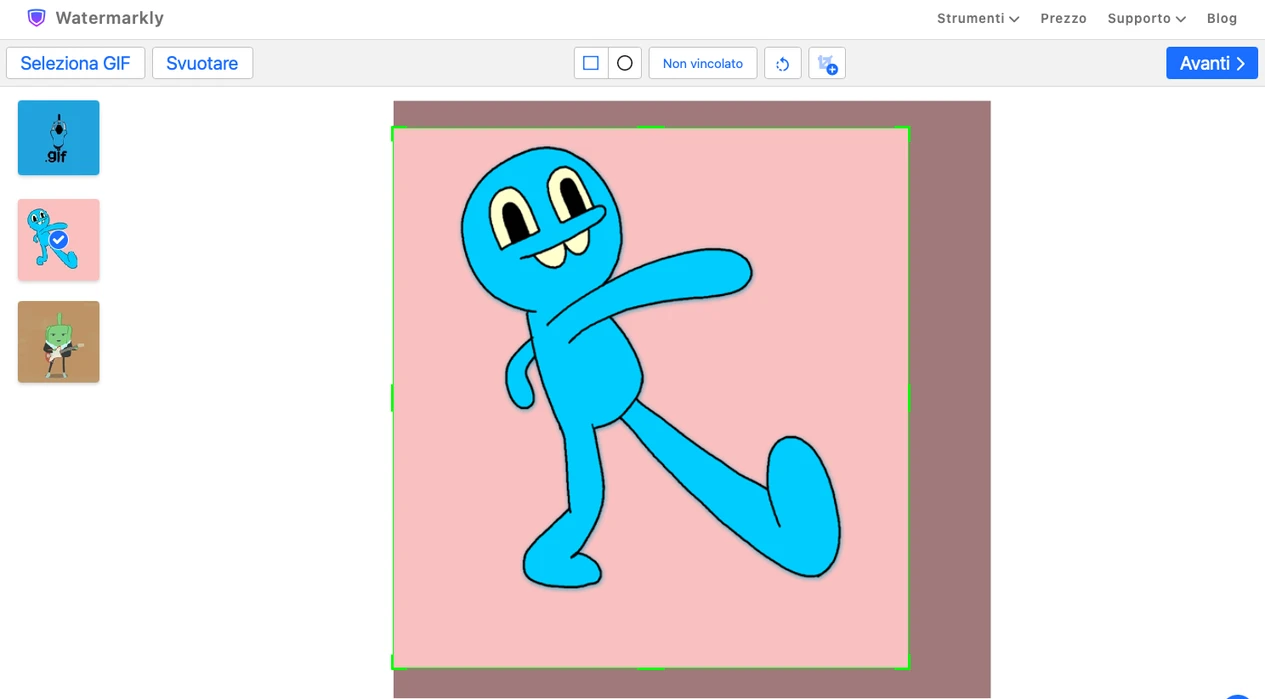The height and width of the screenshot is (699, 1265).
Task: Click the bottom-right crop corner handle
Action: click(908, 667)
